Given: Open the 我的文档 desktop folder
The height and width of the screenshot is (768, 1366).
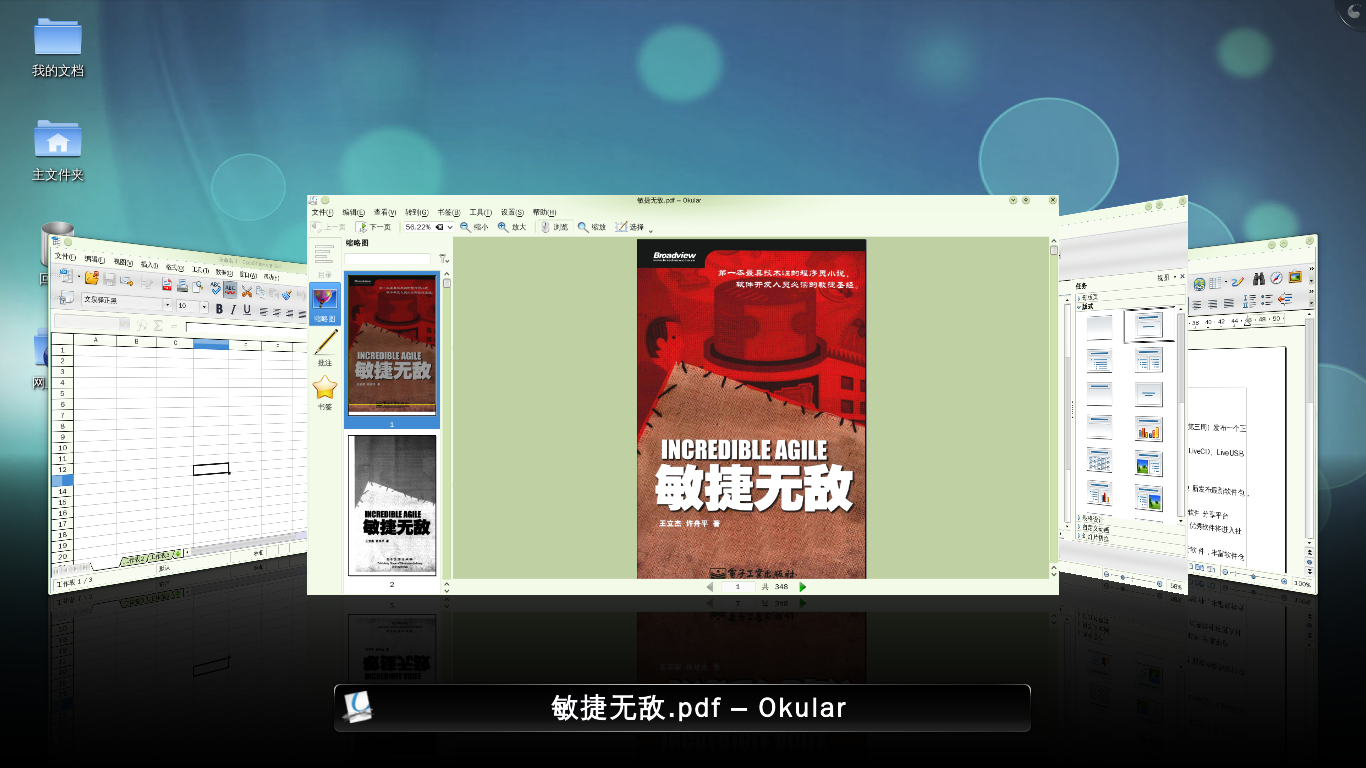Looking at the screenshot, I should pos(58,46).
